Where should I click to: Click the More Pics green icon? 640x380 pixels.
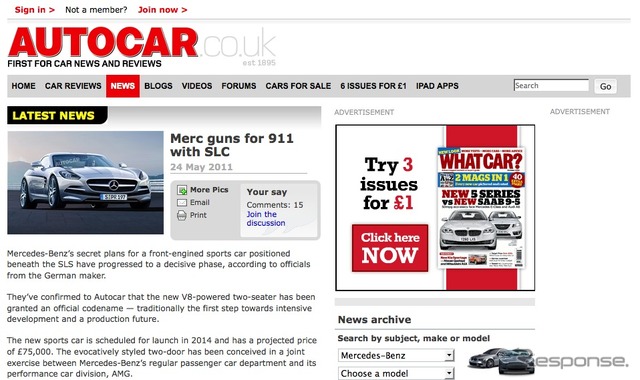(182, 190)
